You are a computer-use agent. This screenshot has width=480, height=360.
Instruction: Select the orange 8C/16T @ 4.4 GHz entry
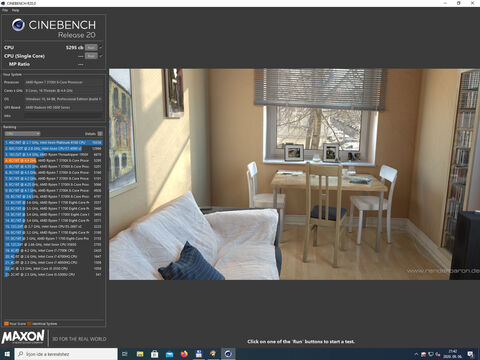coord(53,161)
